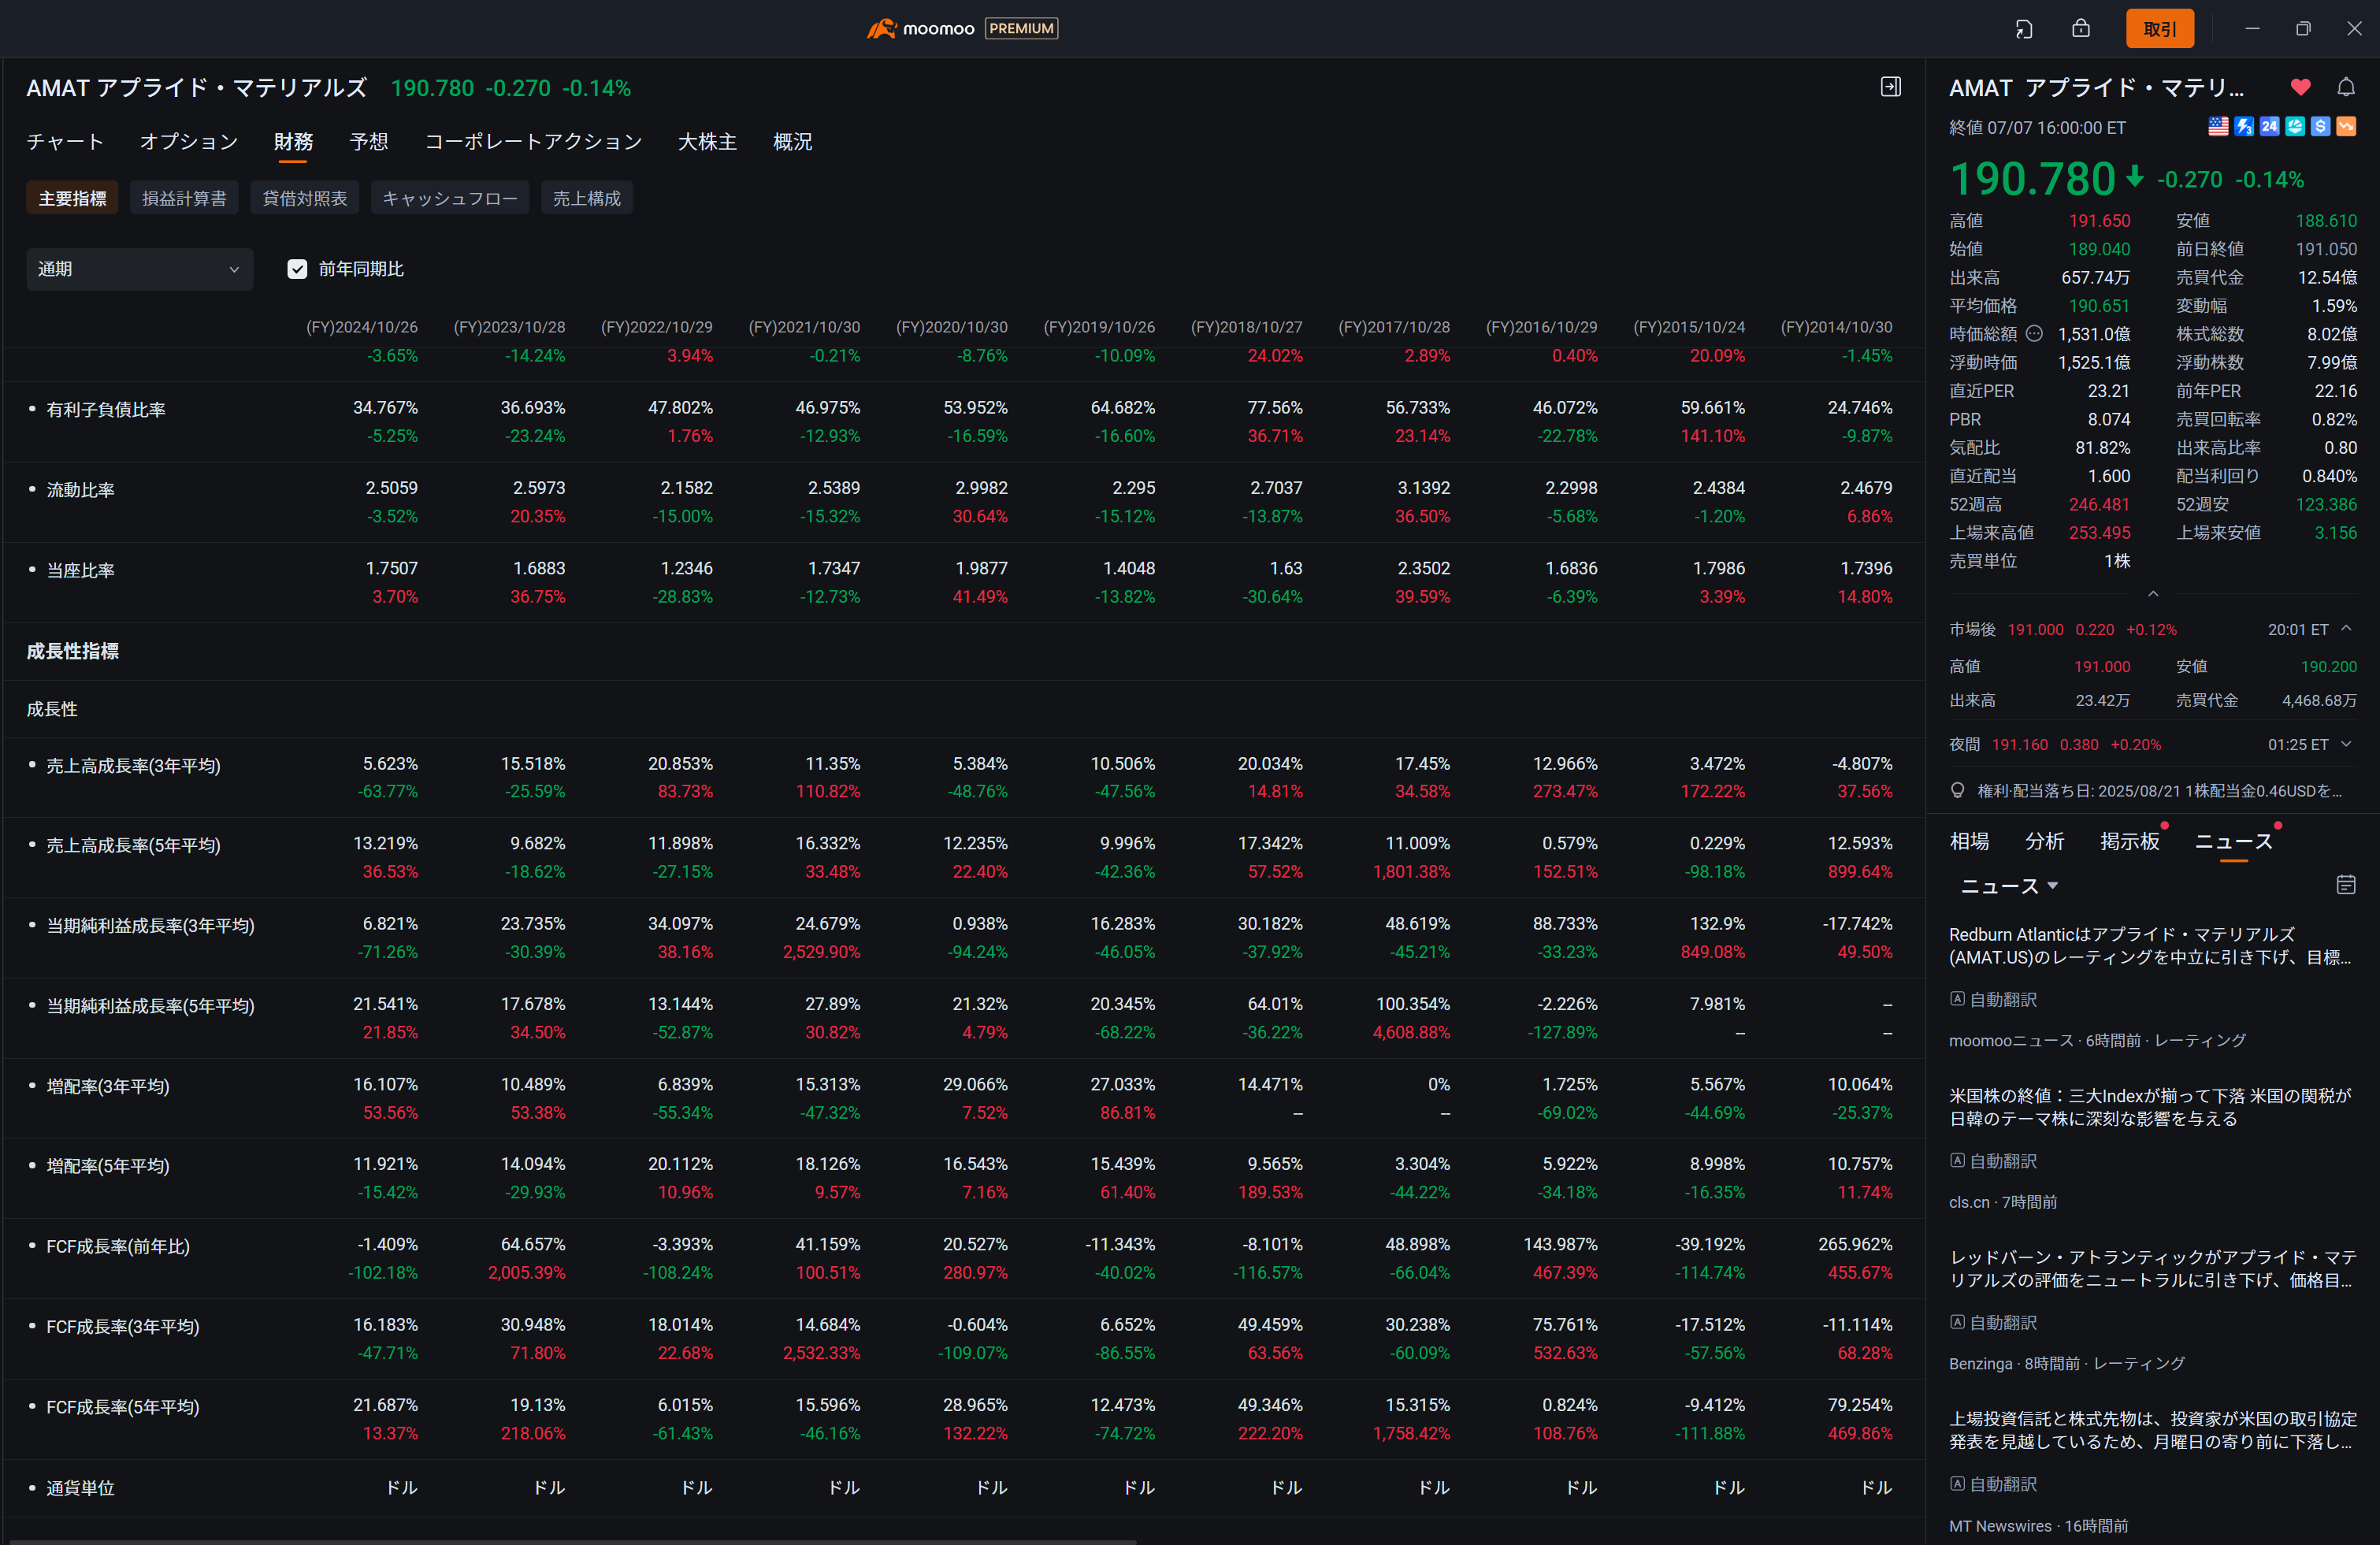
Task: Click auto-translate icon under 米国株の終値 news
Action: (1958, 1160)
